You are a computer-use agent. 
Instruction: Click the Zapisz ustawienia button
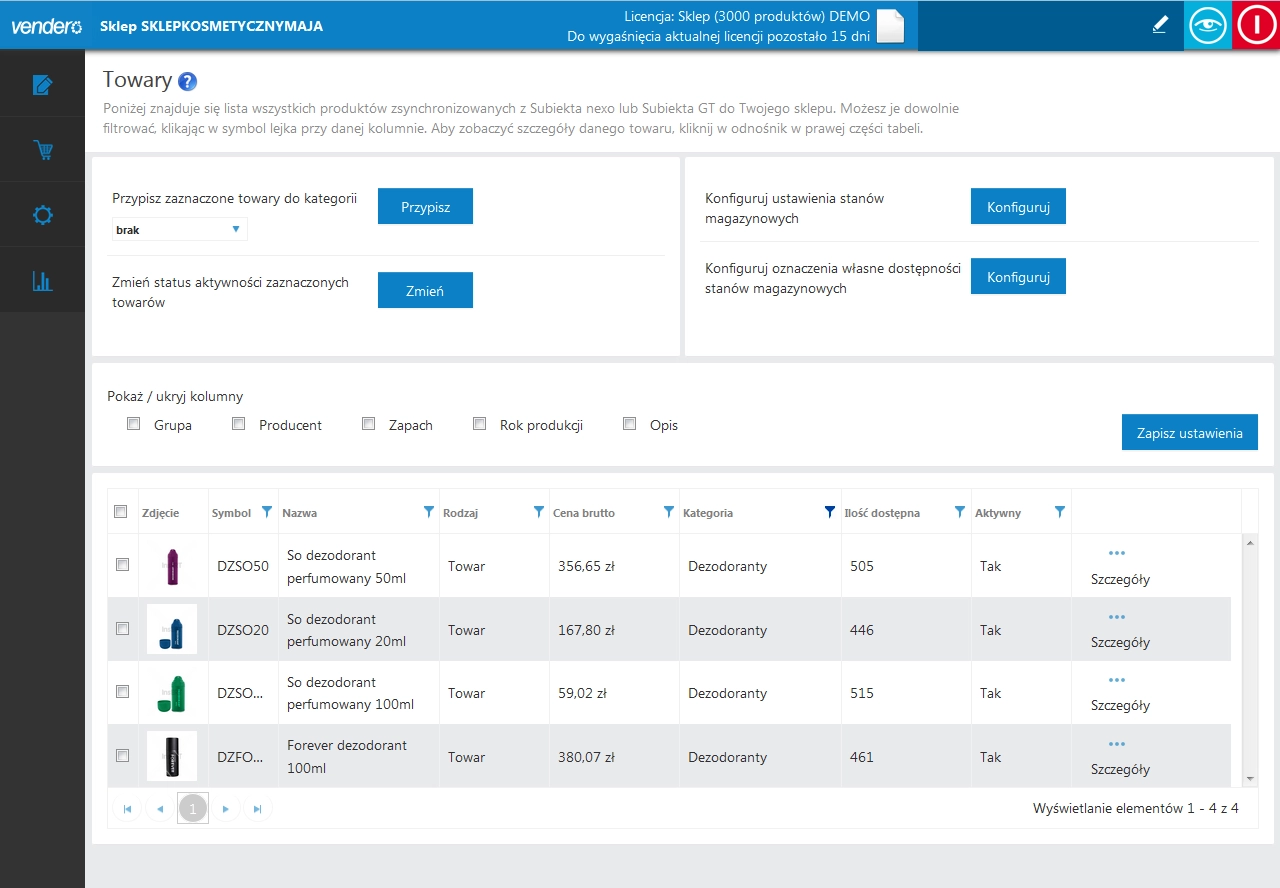(1189, 433)
